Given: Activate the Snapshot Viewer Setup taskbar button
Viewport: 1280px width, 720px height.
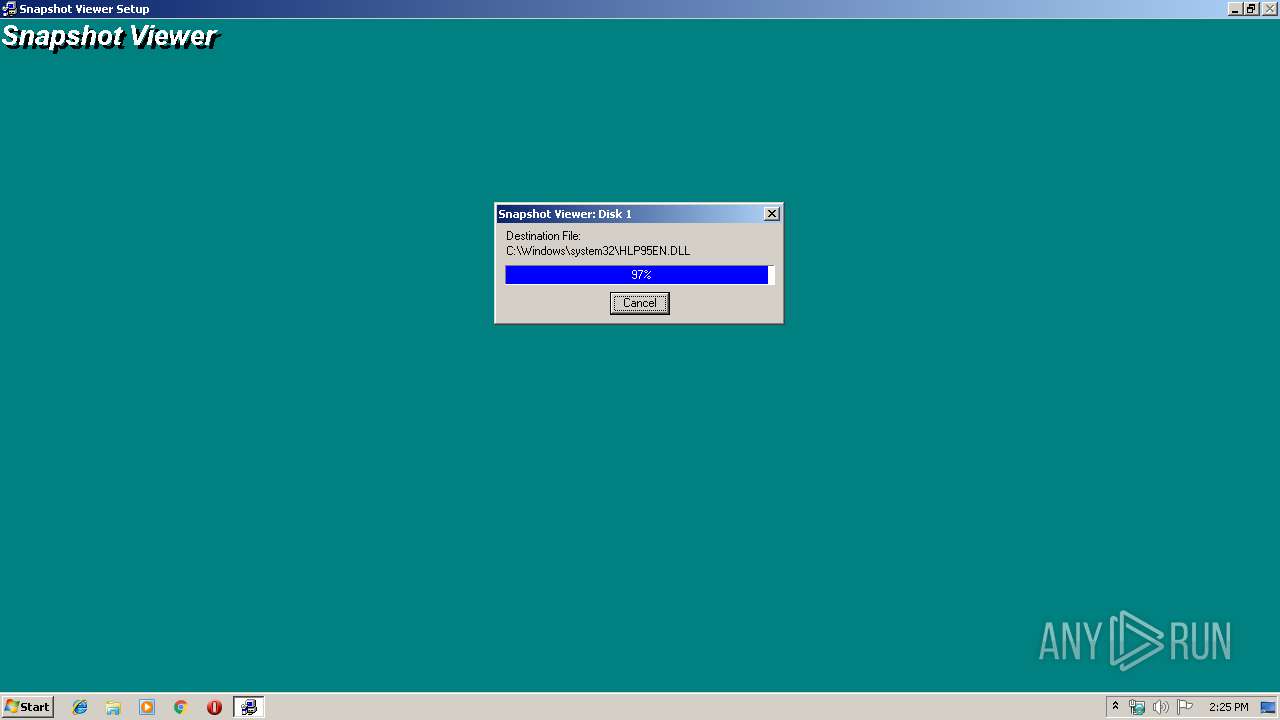Looking at the screenshot, I should (248, 707).
